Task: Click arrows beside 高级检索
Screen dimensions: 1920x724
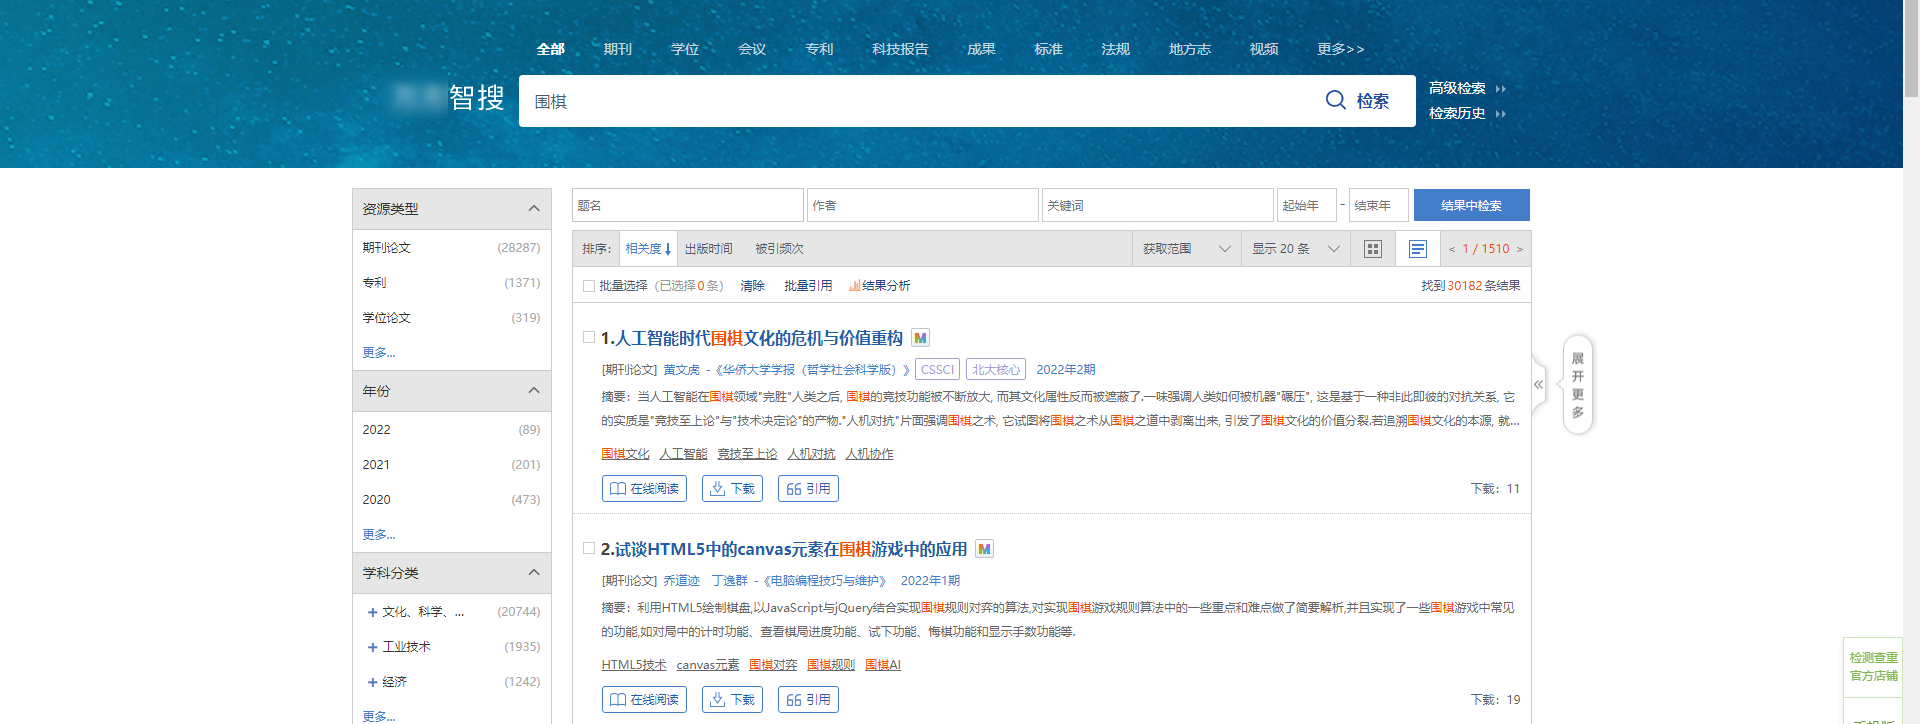Action: coord(1500,89)
